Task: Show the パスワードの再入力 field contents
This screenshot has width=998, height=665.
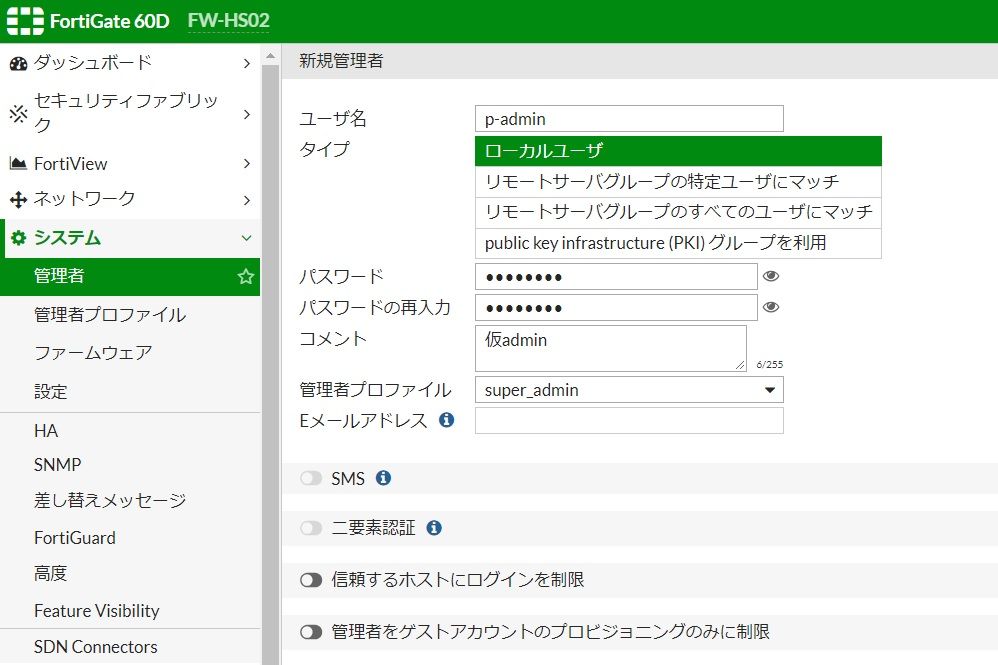Action: (771, 307)
